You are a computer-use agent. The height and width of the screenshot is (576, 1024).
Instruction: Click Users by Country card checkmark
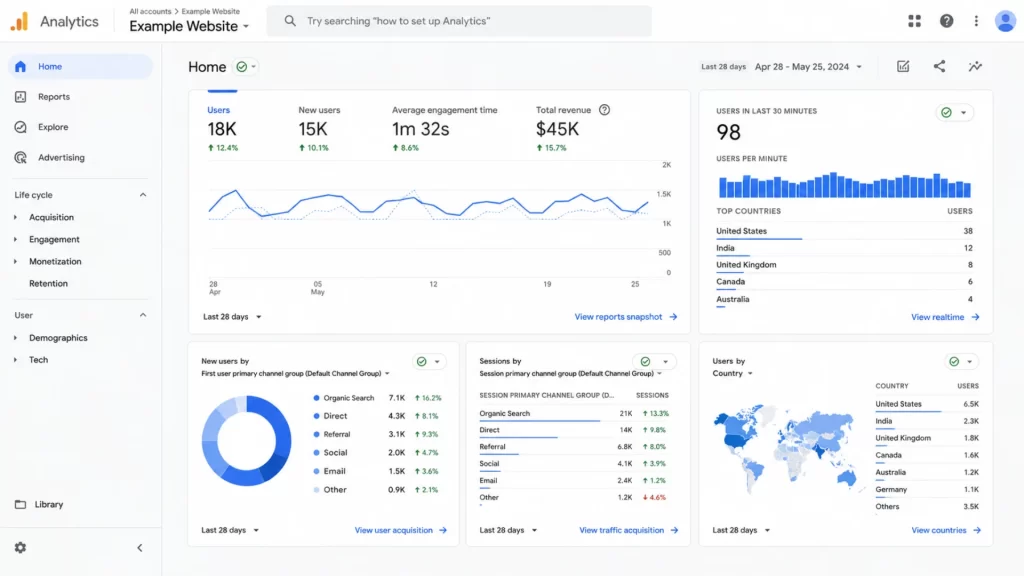point(954,361)
